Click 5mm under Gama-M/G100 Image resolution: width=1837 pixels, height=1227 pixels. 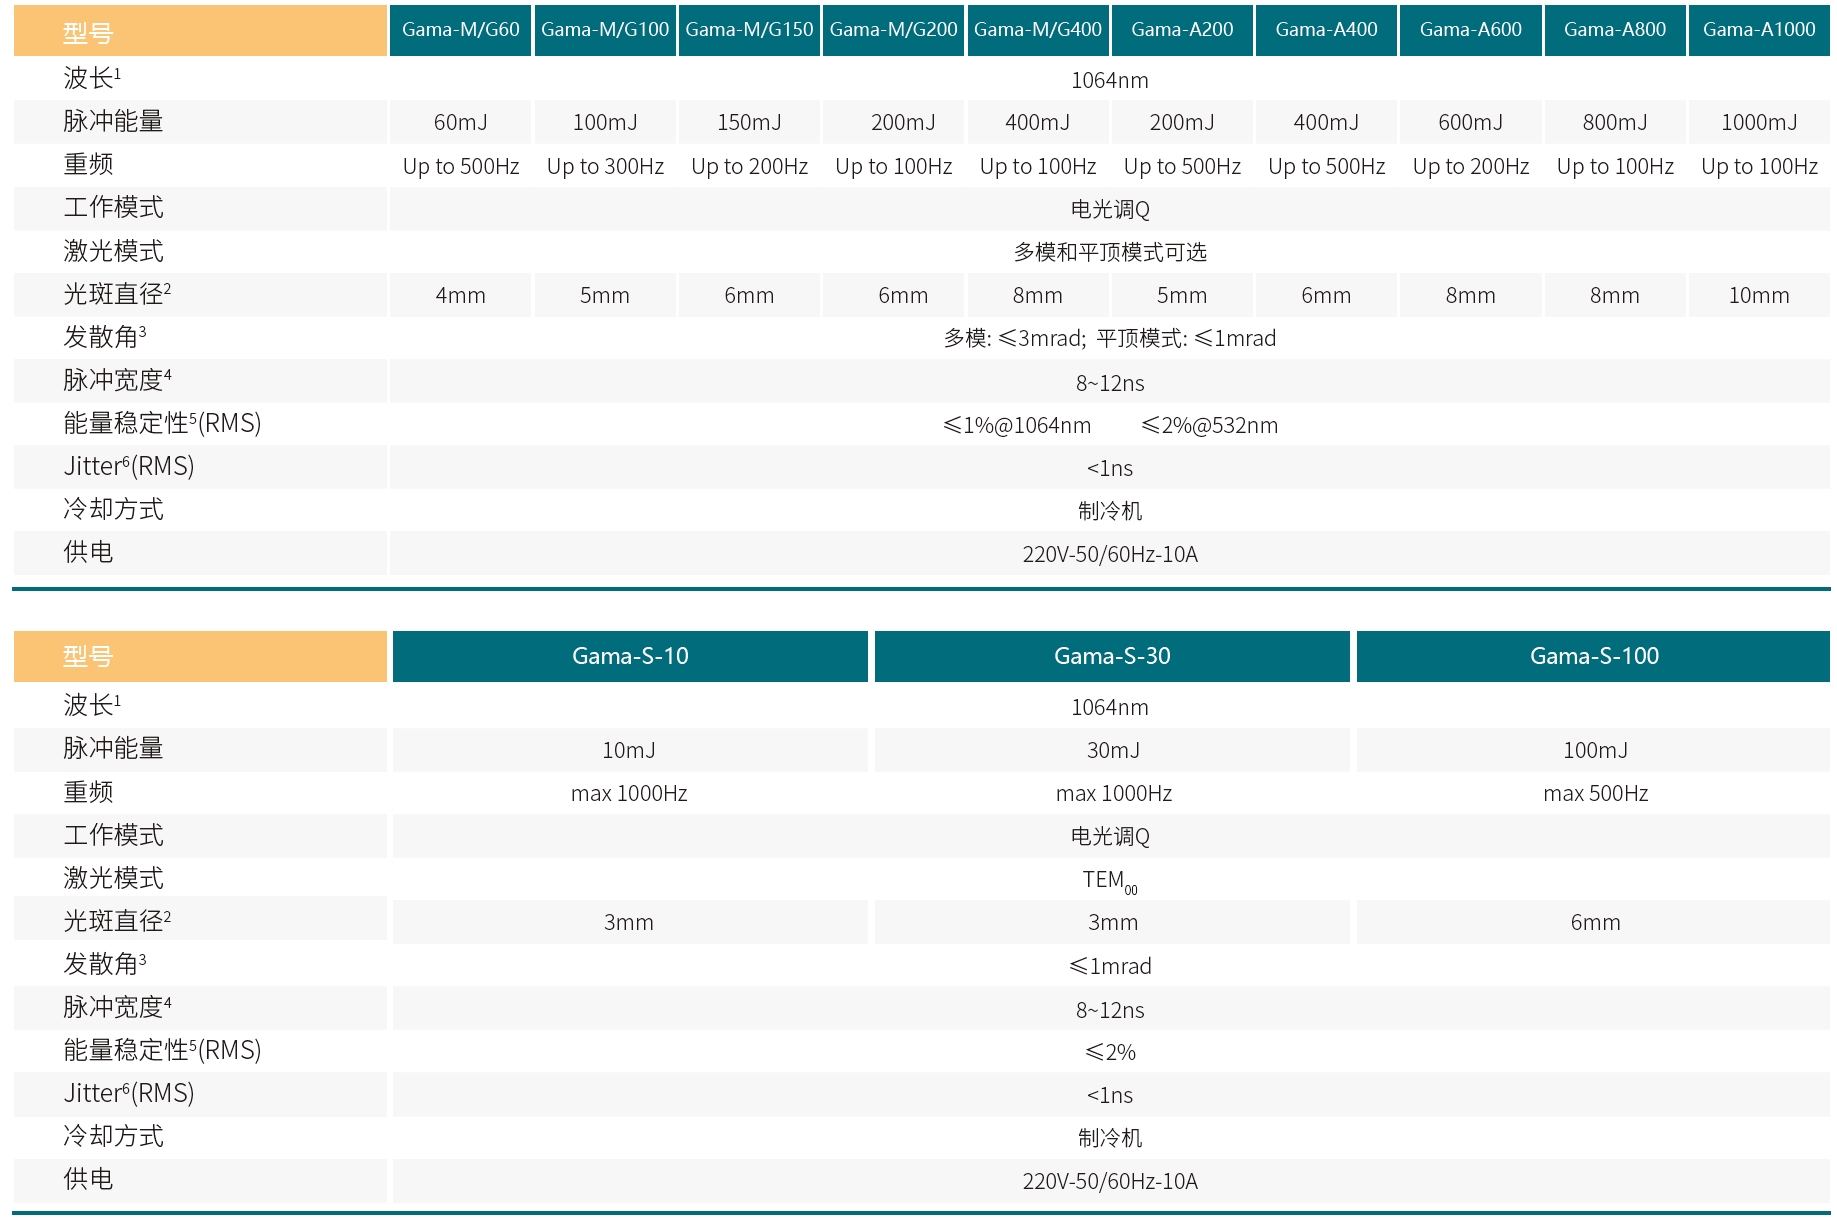605,295
